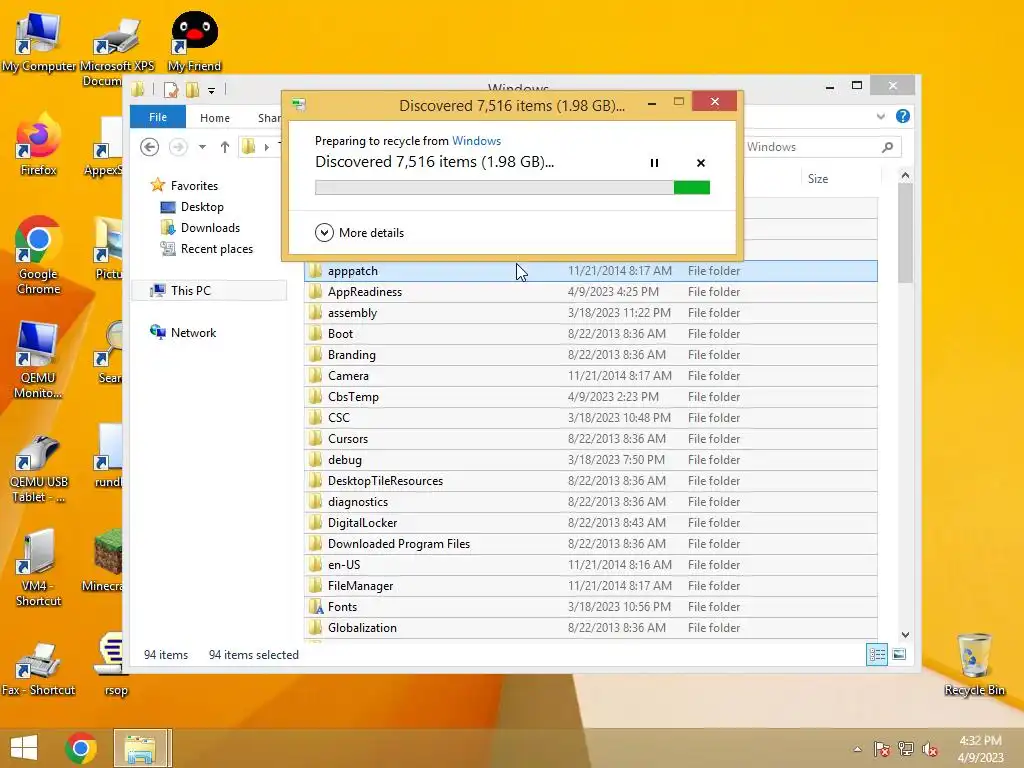Open the Quick Access Toolbar customize dropdown
The width and height of the screenshot is (1024, 768).
tap(212, 91)
